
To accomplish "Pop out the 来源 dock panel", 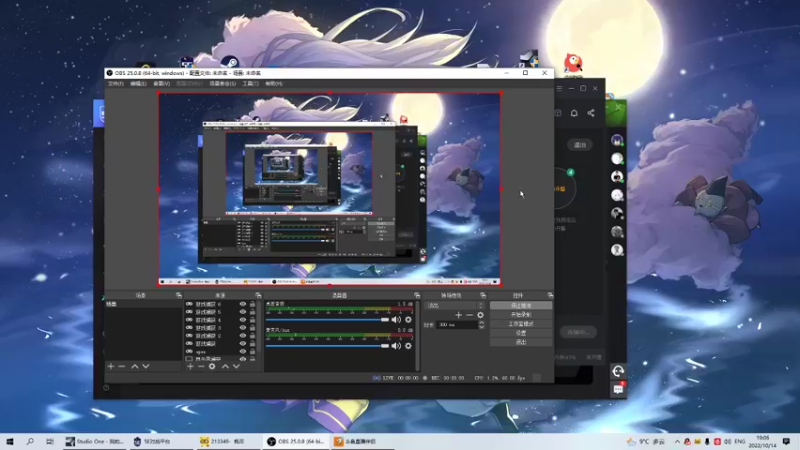I will (x=258, y=295).
